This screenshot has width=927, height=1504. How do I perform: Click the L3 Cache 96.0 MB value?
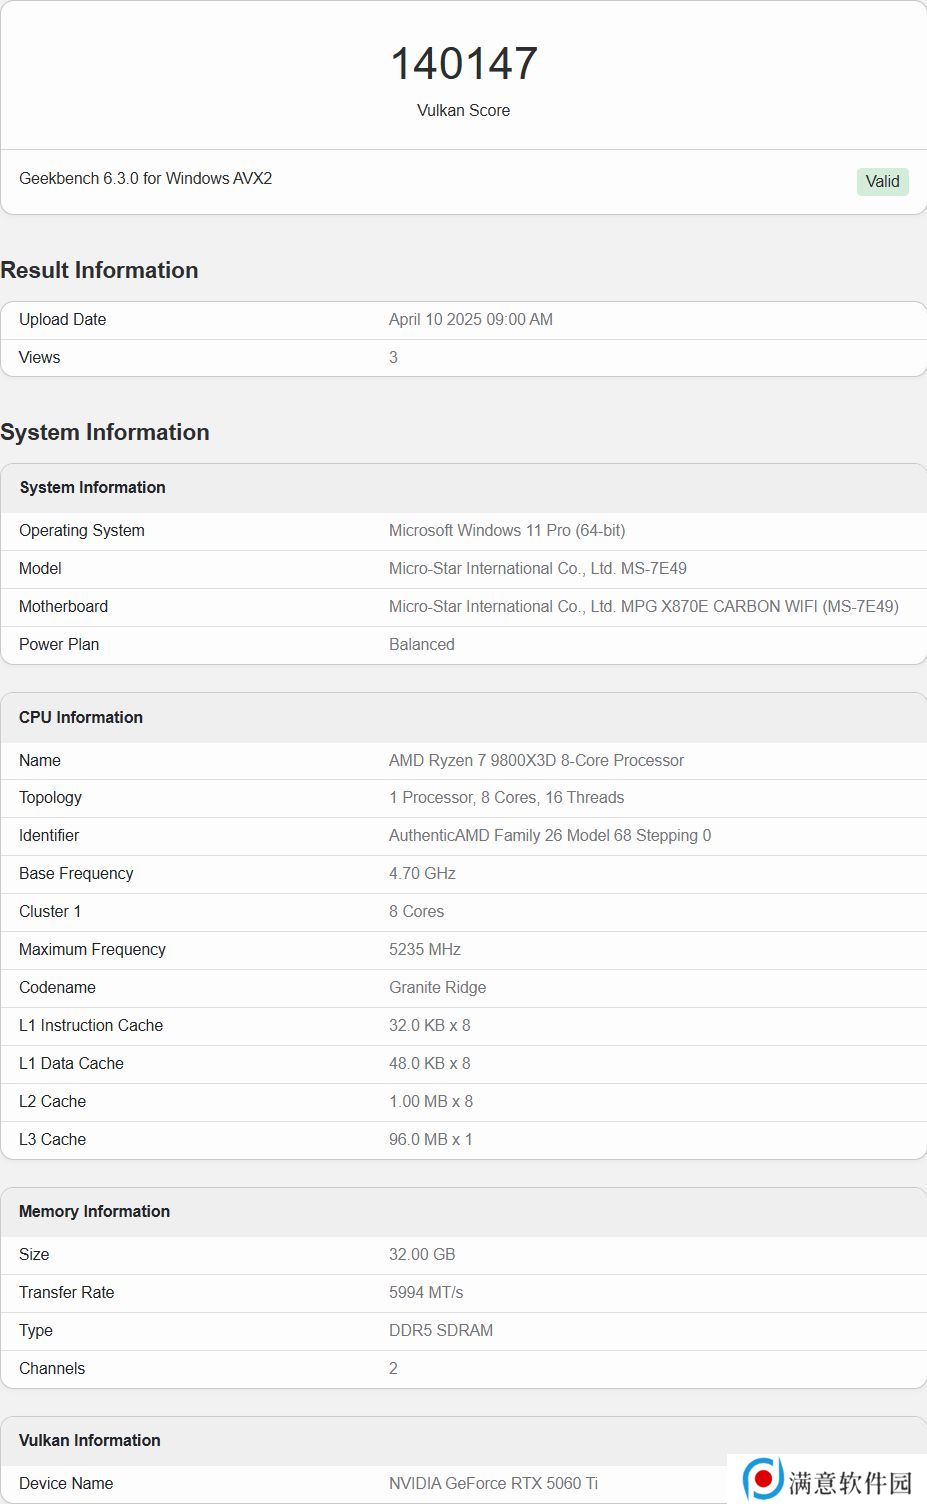tap(430, 1139)
